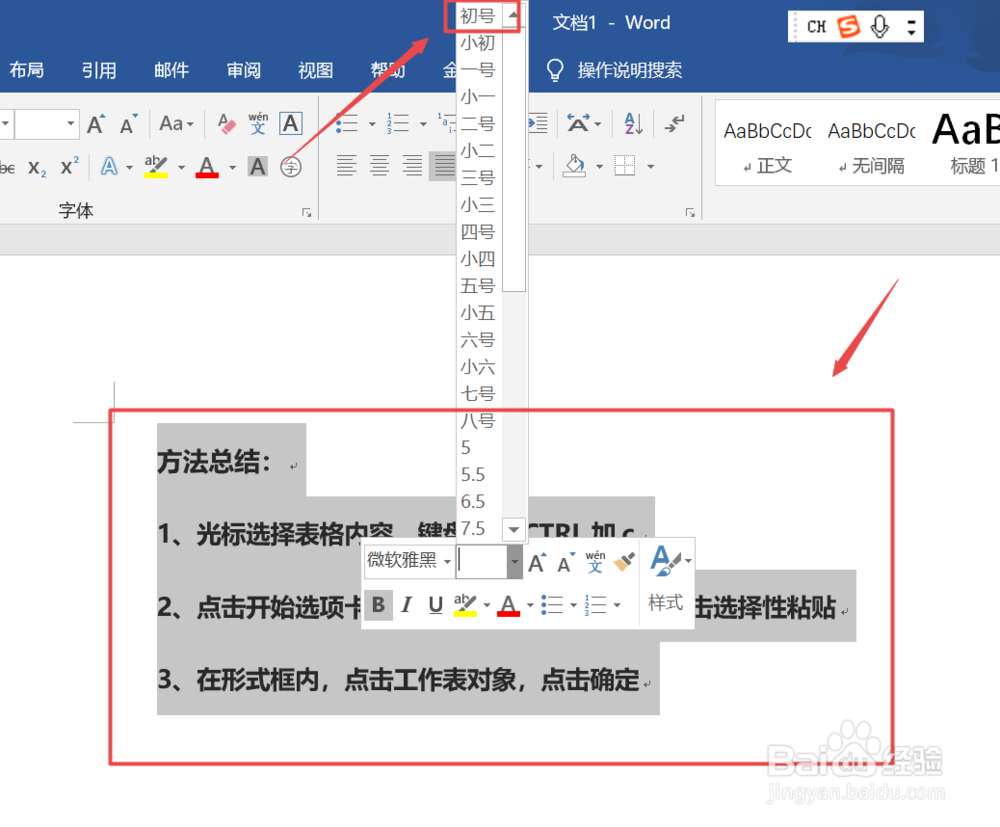This screenshot has height=827, width=1000.
Task: Click the ribbon Phonetic Guide (wén) icon
Action: 258,124
